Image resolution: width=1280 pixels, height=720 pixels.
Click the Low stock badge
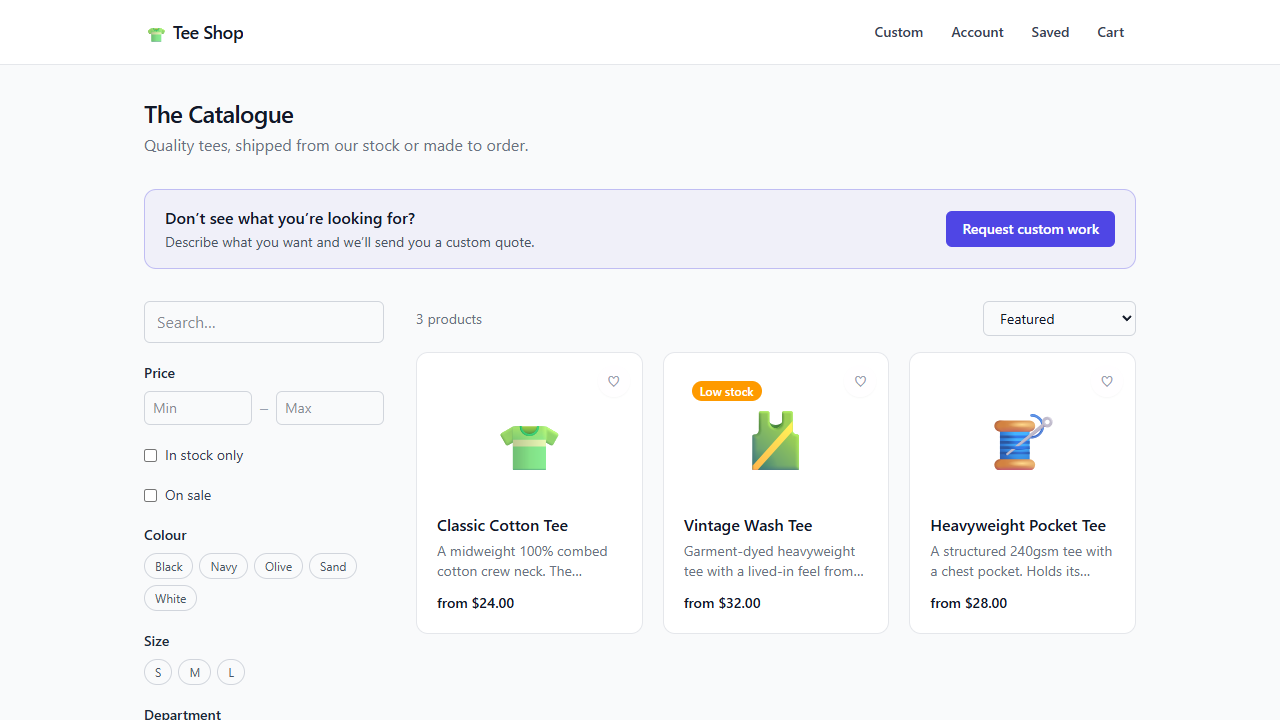pyautogui.click(x=727, y=391)
